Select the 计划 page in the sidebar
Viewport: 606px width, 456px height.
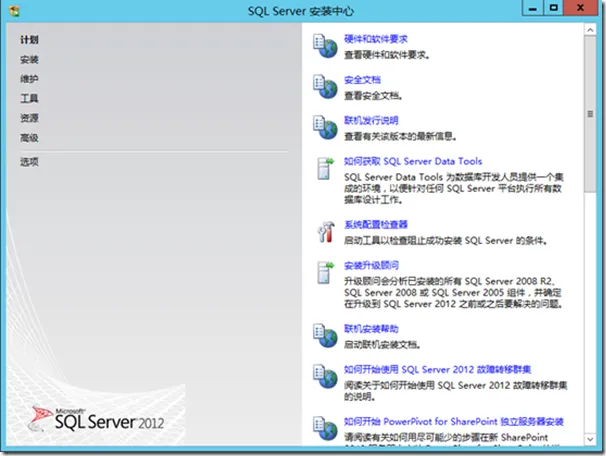(x=29, y=39)
